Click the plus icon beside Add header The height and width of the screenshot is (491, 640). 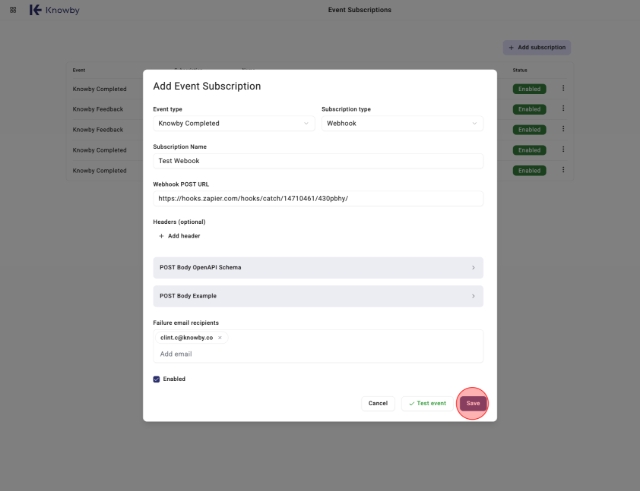(161, 236)
